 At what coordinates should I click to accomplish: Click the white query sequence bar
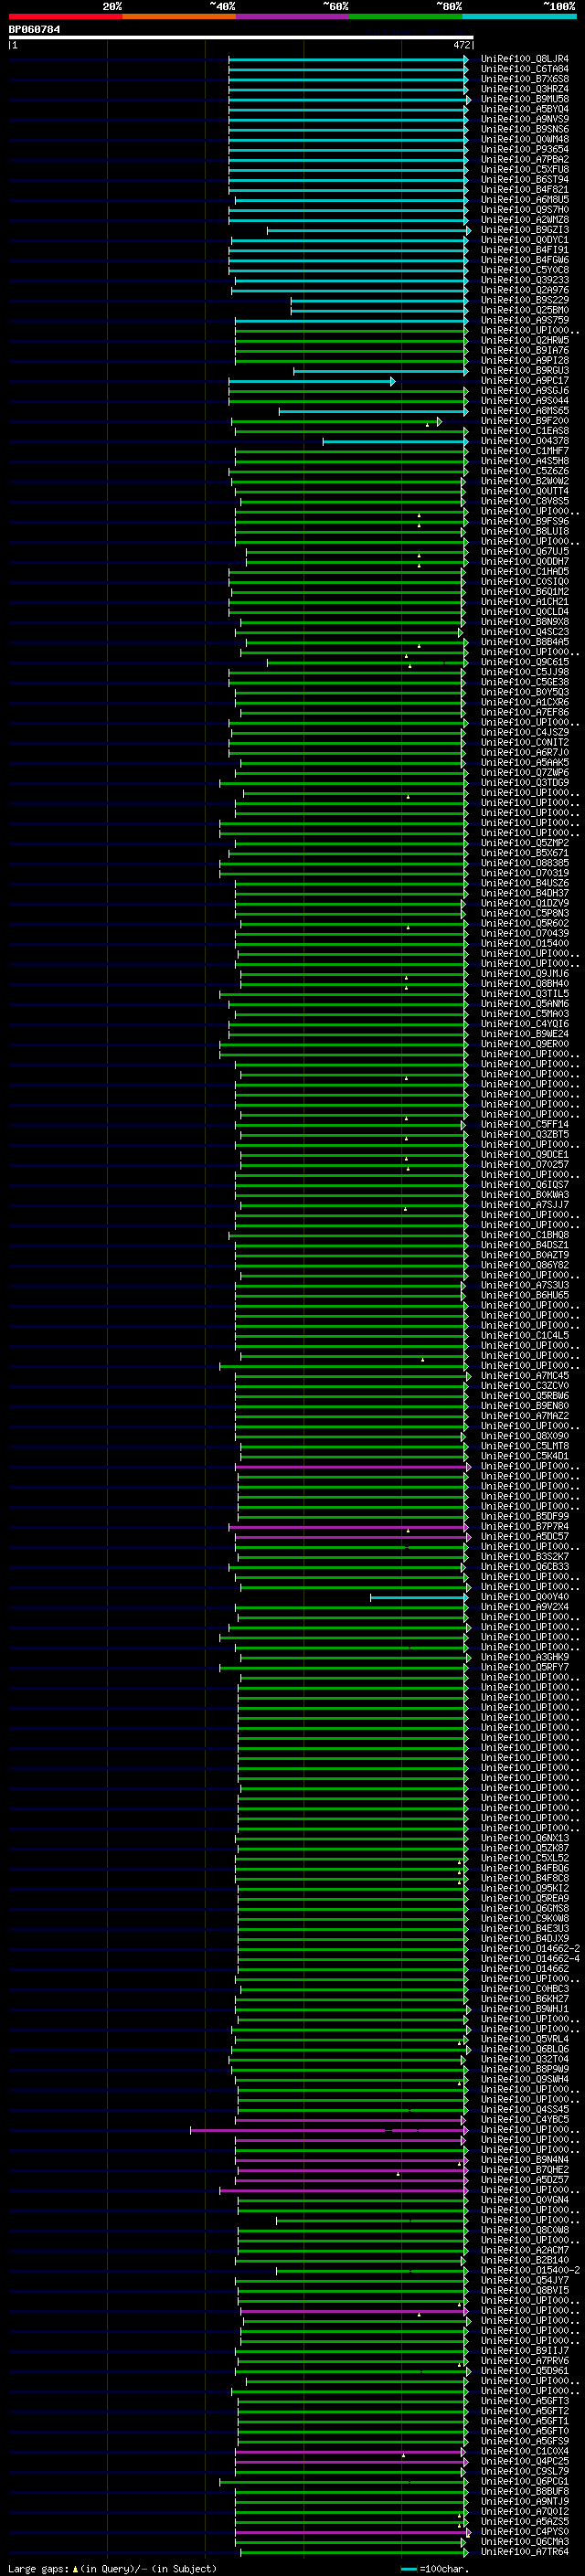241,38
